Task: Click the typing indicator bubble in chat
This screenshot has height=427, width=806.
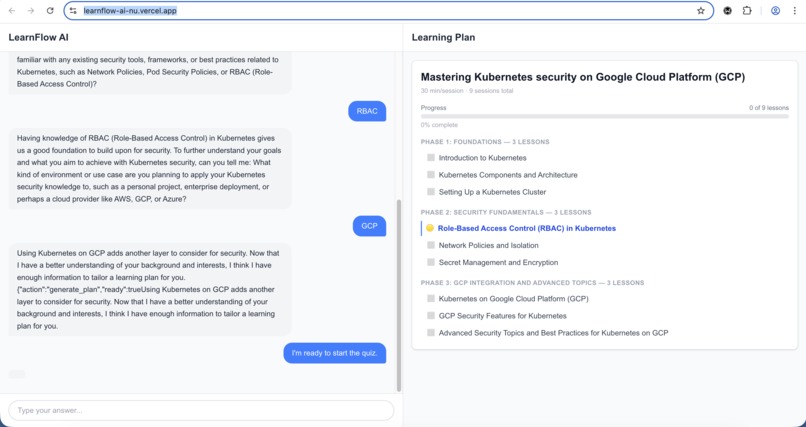Action: 17,374
